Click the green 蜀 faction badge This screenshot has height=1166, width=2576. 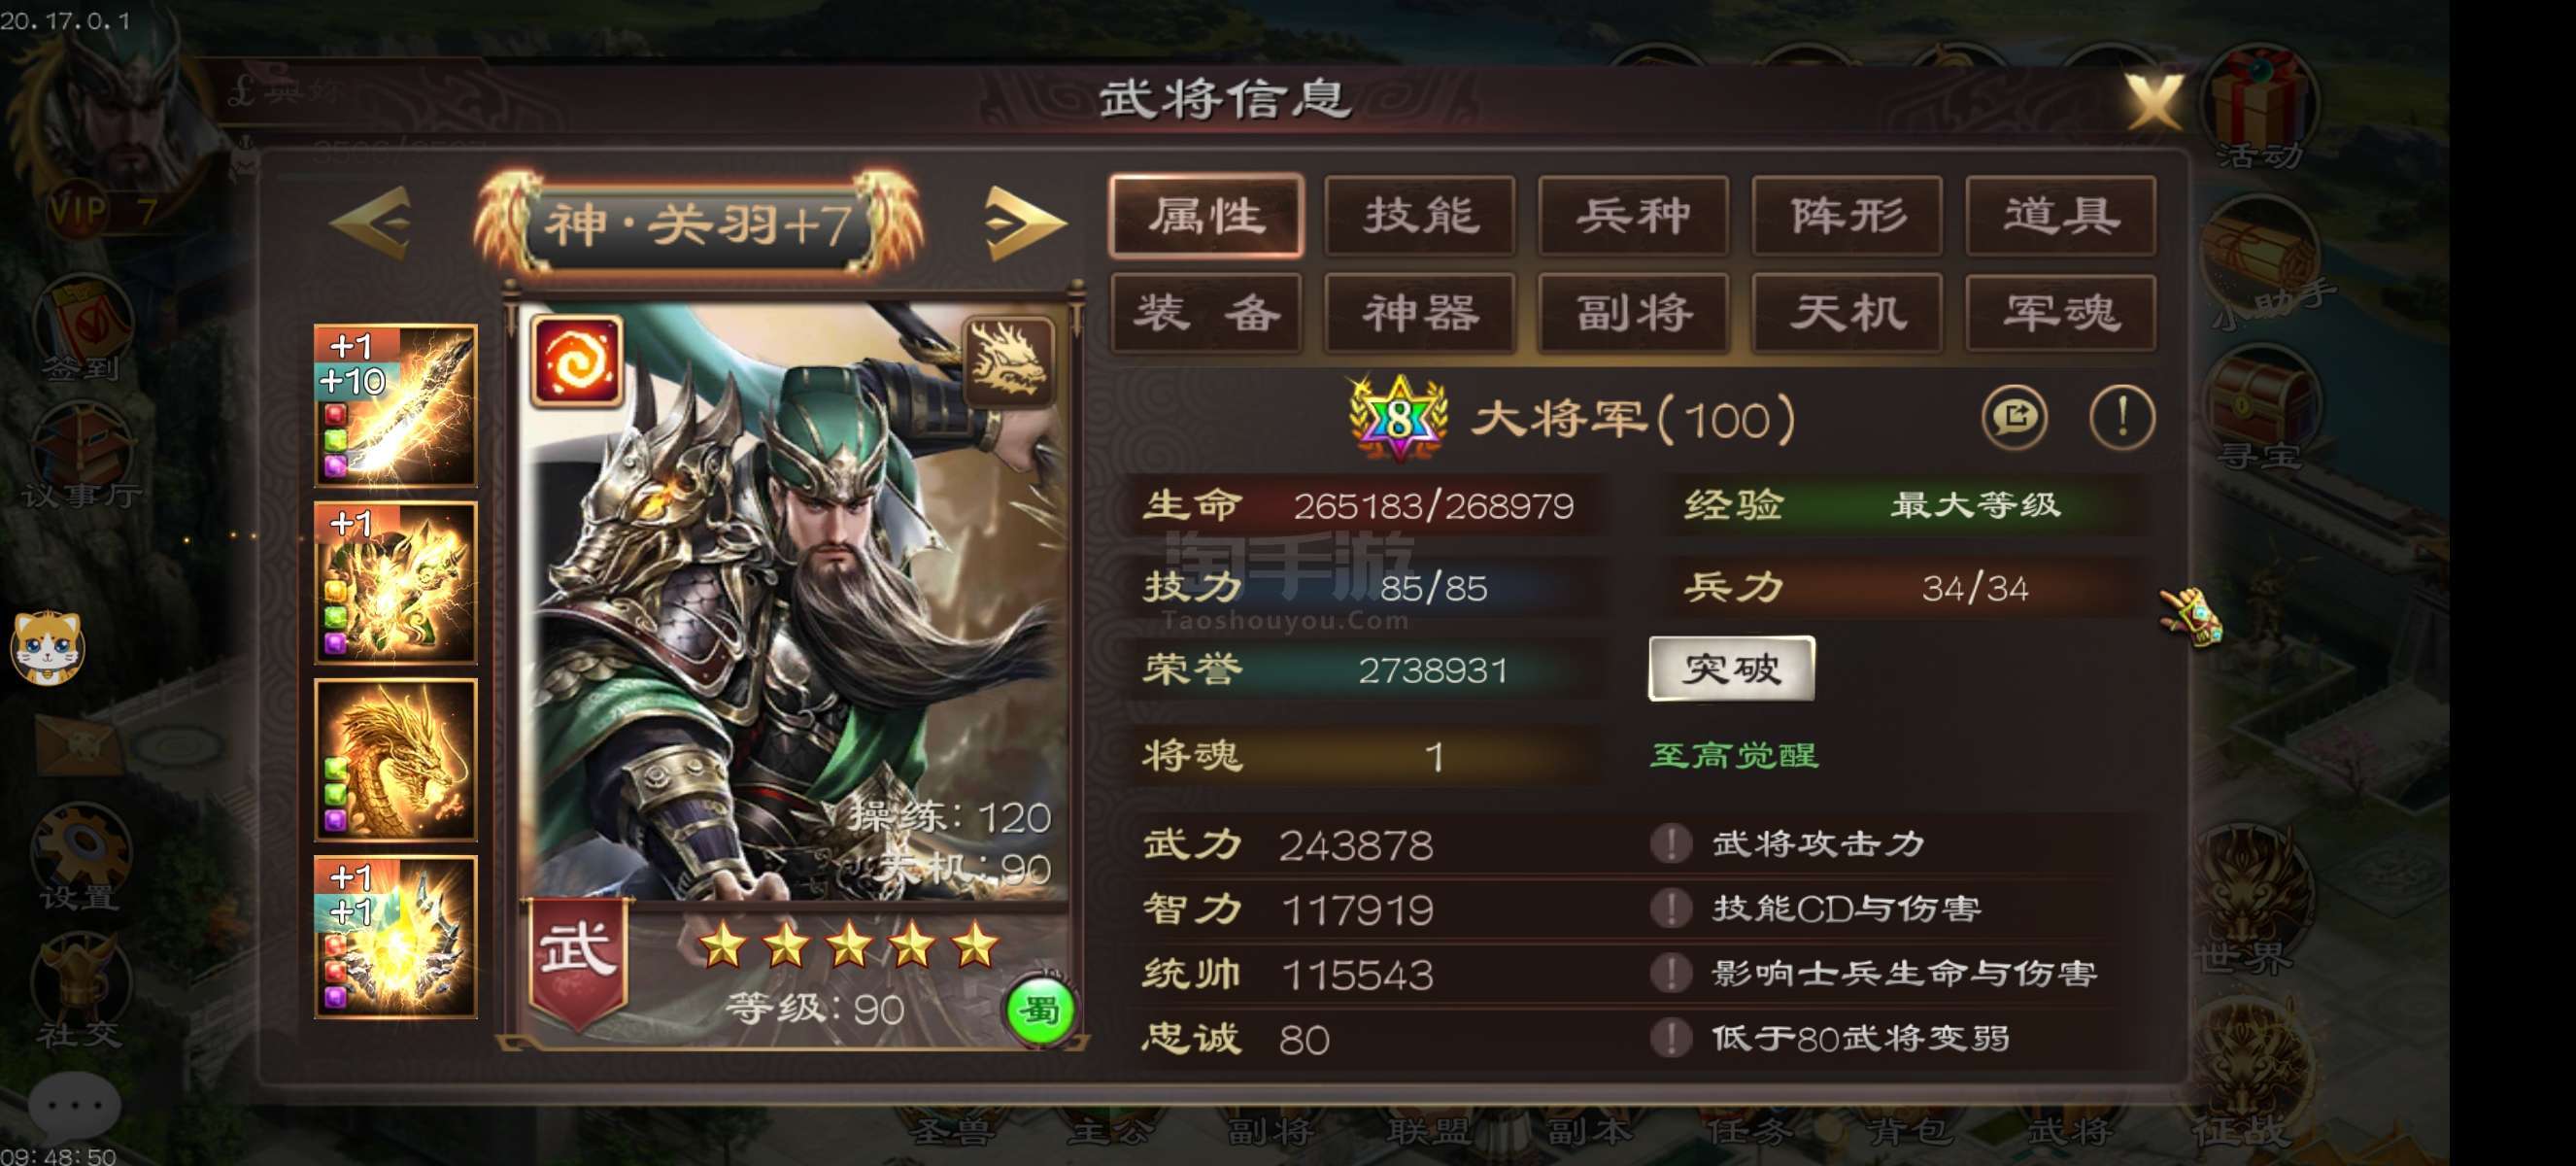coord(1040,1010)
